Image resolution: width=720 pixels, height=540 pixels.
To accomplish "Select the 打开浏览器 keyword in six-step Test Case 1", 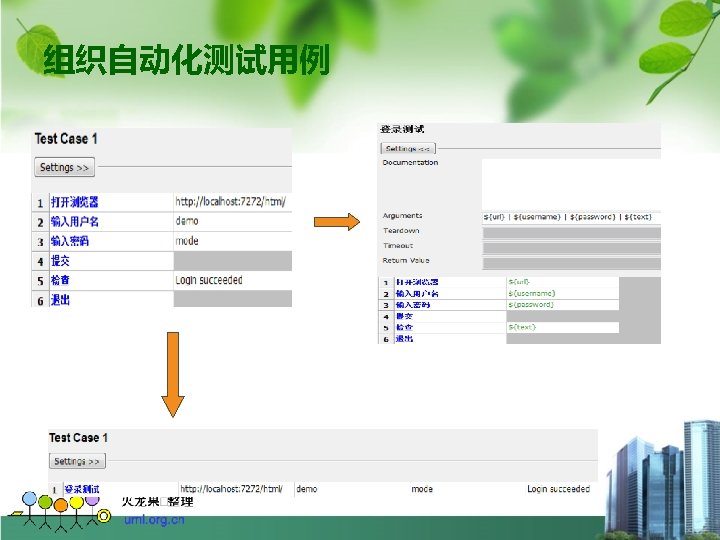I will (x=111, y=202).
